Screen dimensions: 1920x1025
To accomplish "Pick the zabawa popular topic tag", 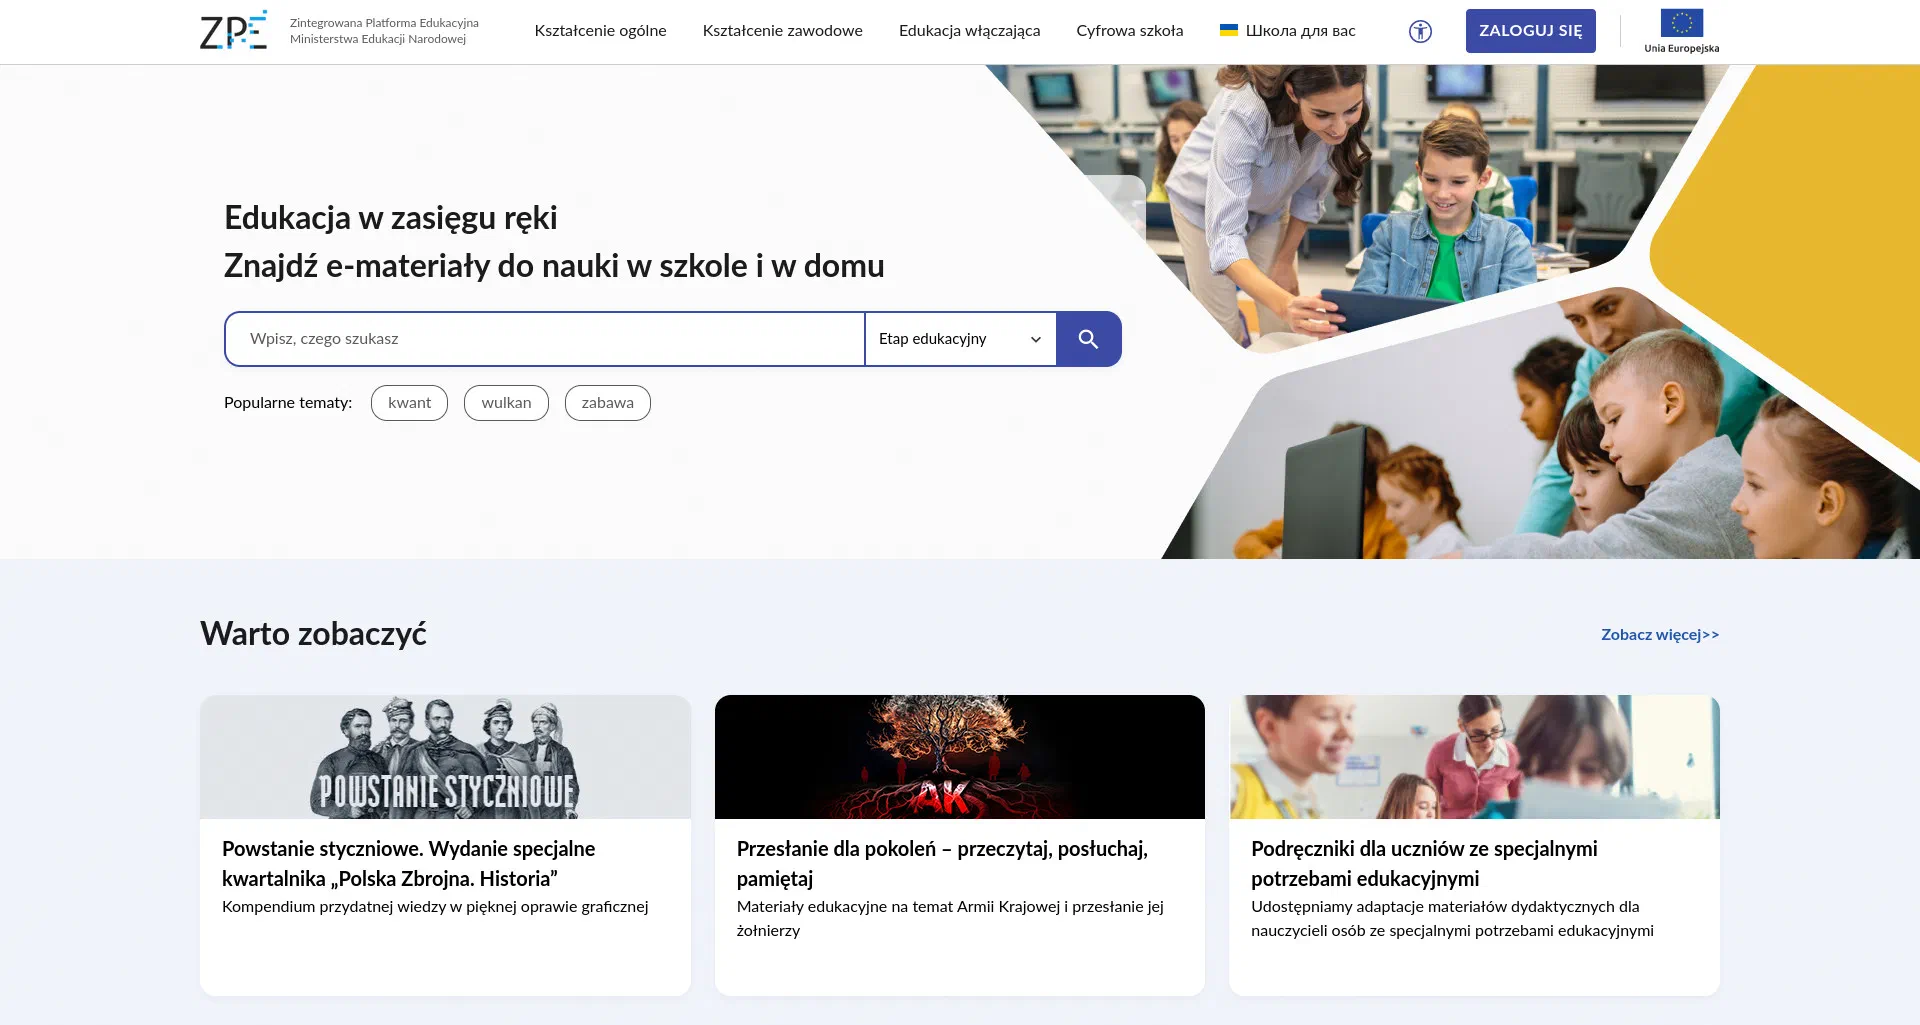I will 607,403.
